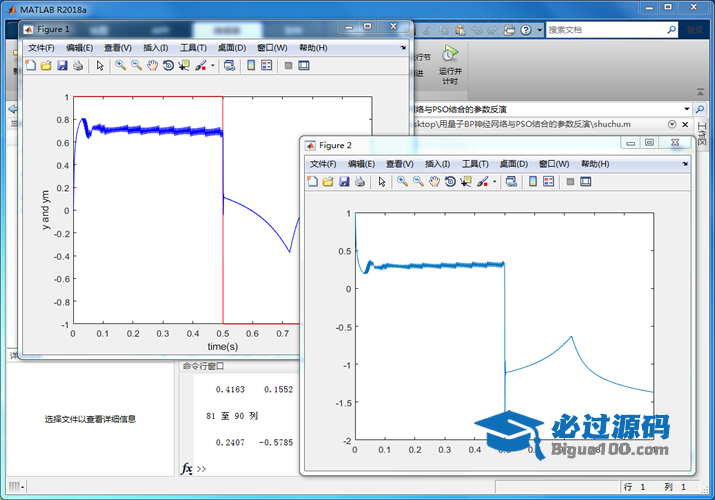715x500 pixels.
Task: Open 窗口(W) menu in Figure 1
Action: 272,48
